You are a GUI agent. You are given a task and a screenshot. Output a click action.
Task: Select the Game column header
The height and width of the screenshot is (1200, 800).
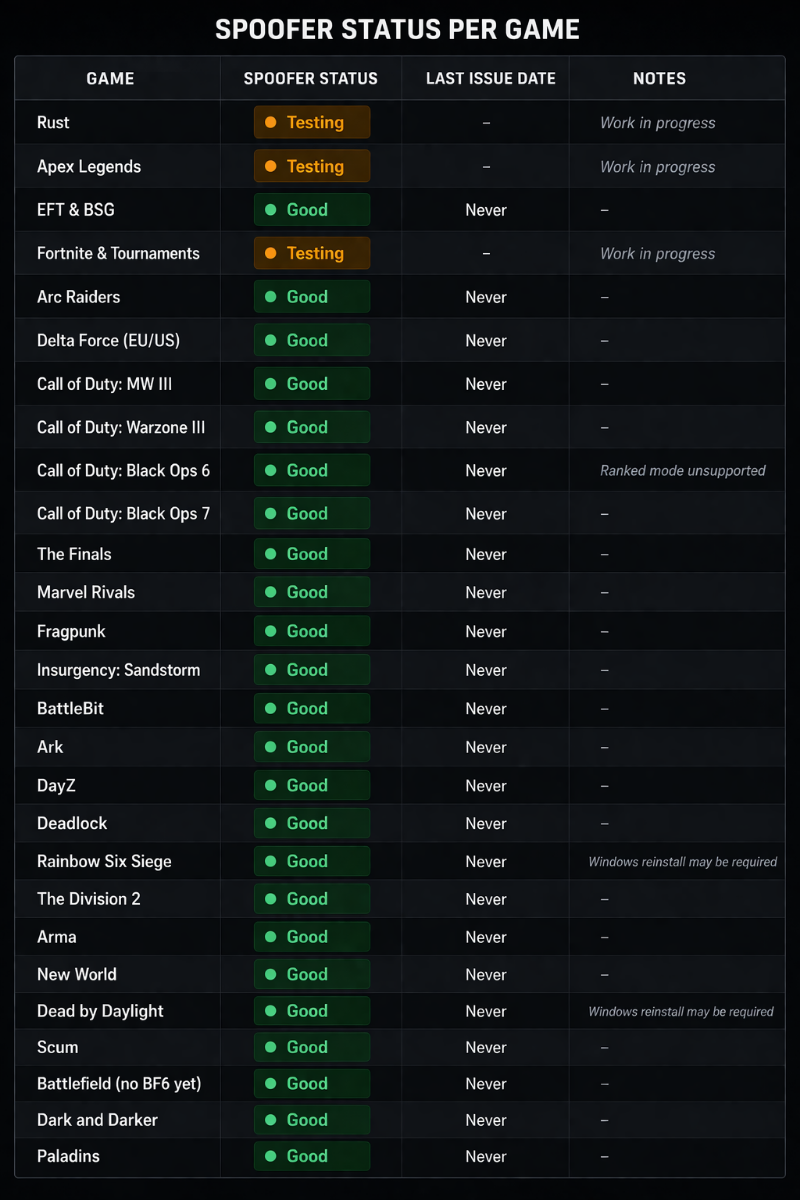(x=110, y=79)
